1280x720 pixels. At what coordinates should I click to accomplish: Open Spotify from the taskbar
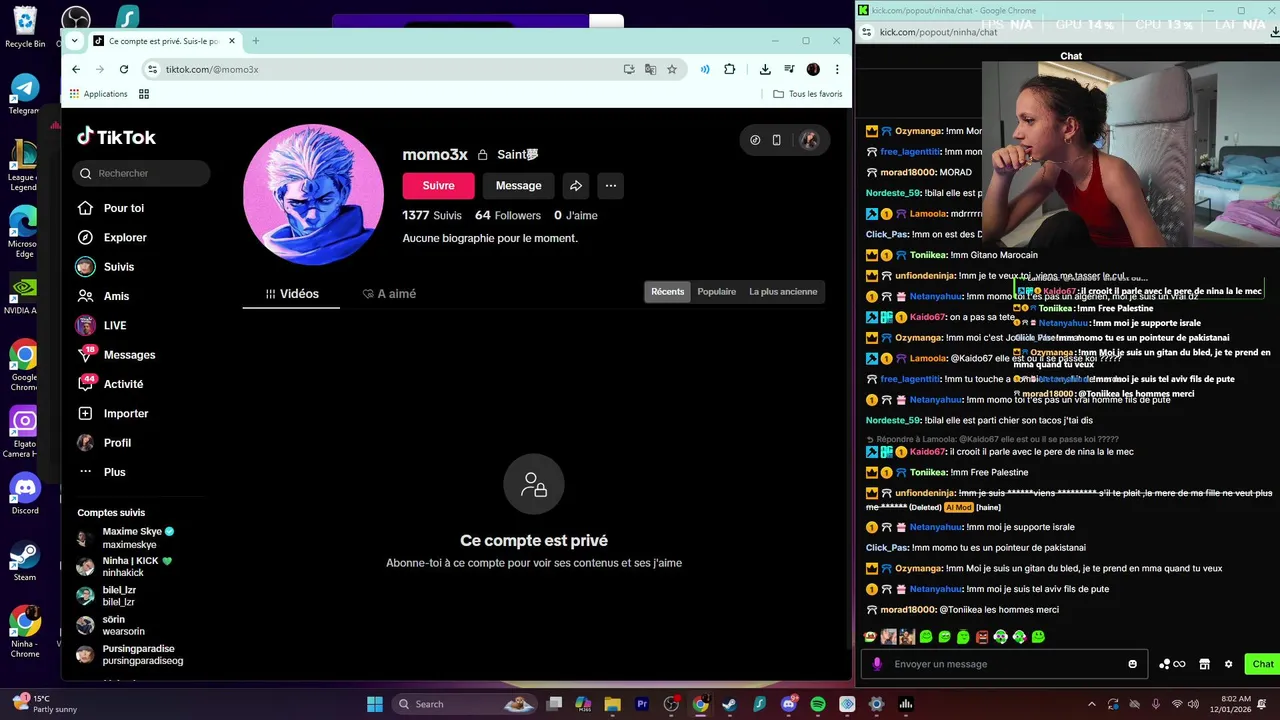tap(818, 704)
